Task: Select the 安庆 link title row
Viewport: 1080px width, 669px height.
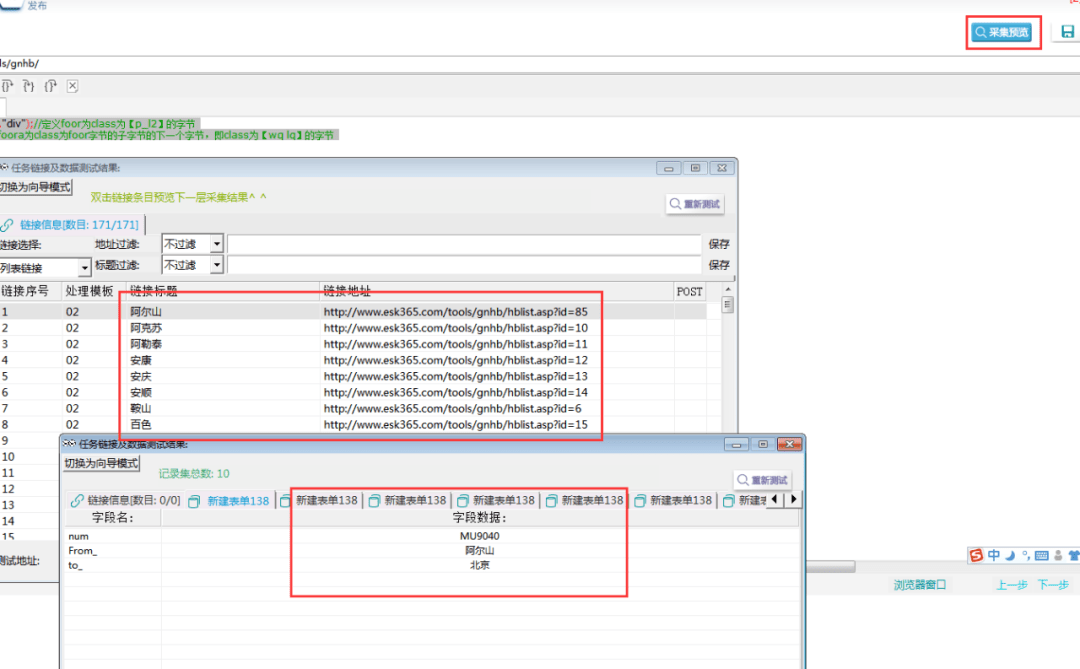Action: 141,376
